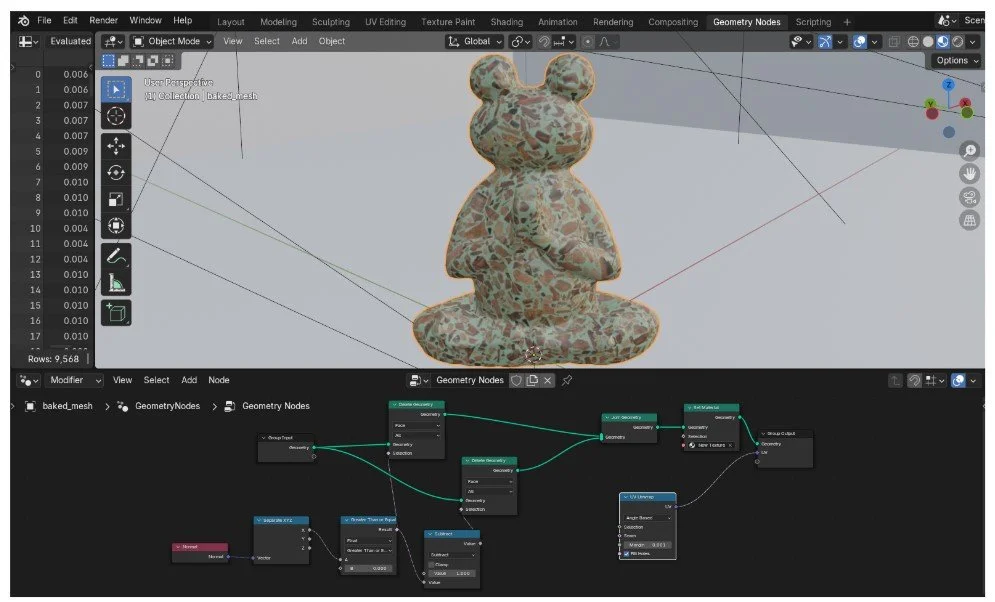Toggle proportional editing
Screen dimensions: 995x602
(588, 42)
